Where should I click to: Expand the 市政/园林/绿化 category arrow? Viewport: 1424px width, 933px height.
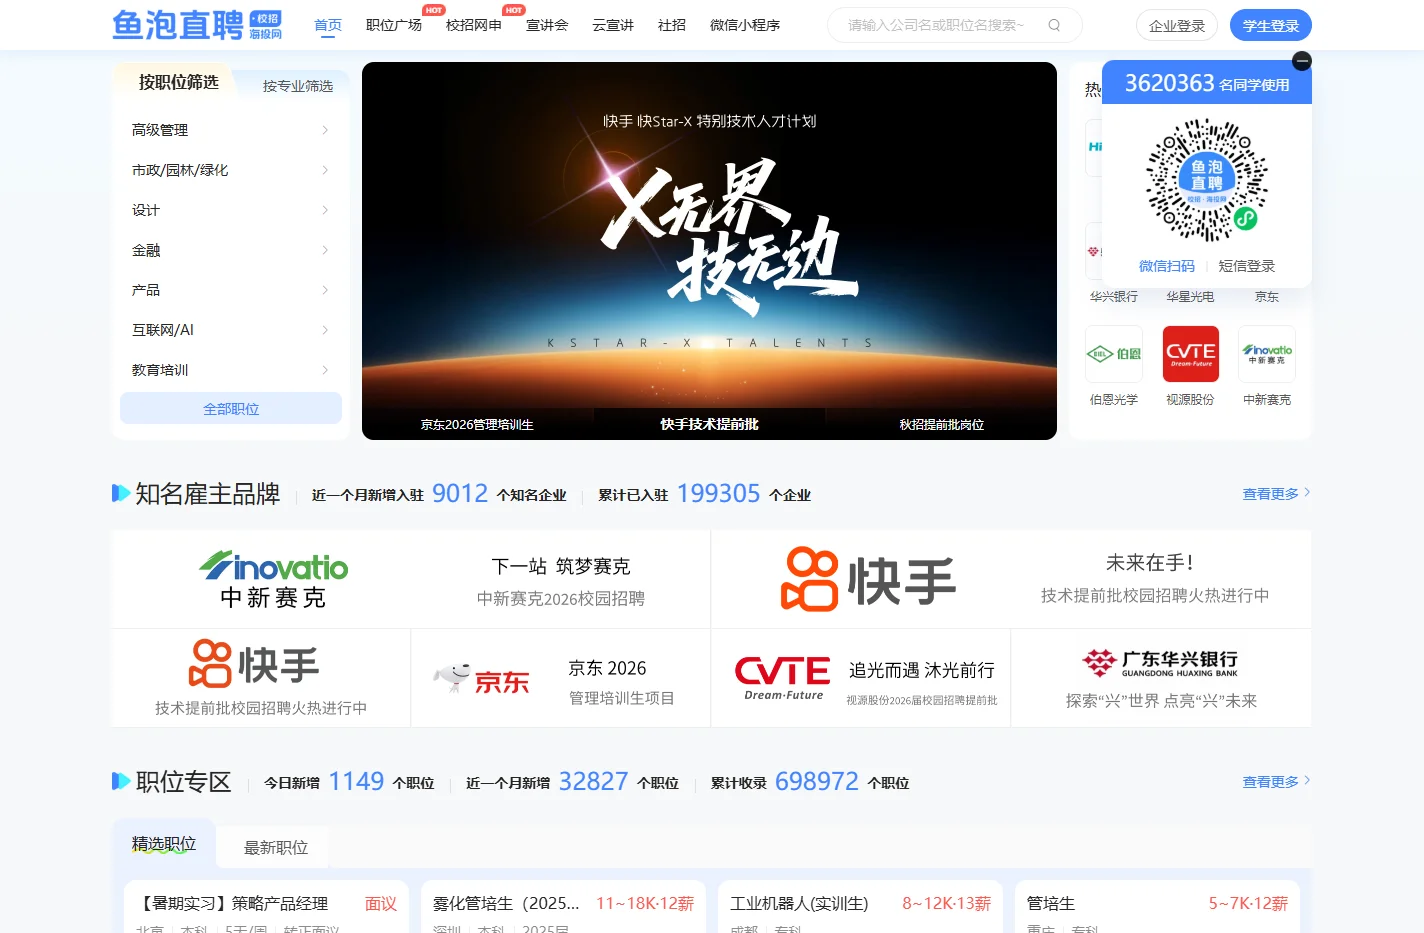click(x=325, y=170)
